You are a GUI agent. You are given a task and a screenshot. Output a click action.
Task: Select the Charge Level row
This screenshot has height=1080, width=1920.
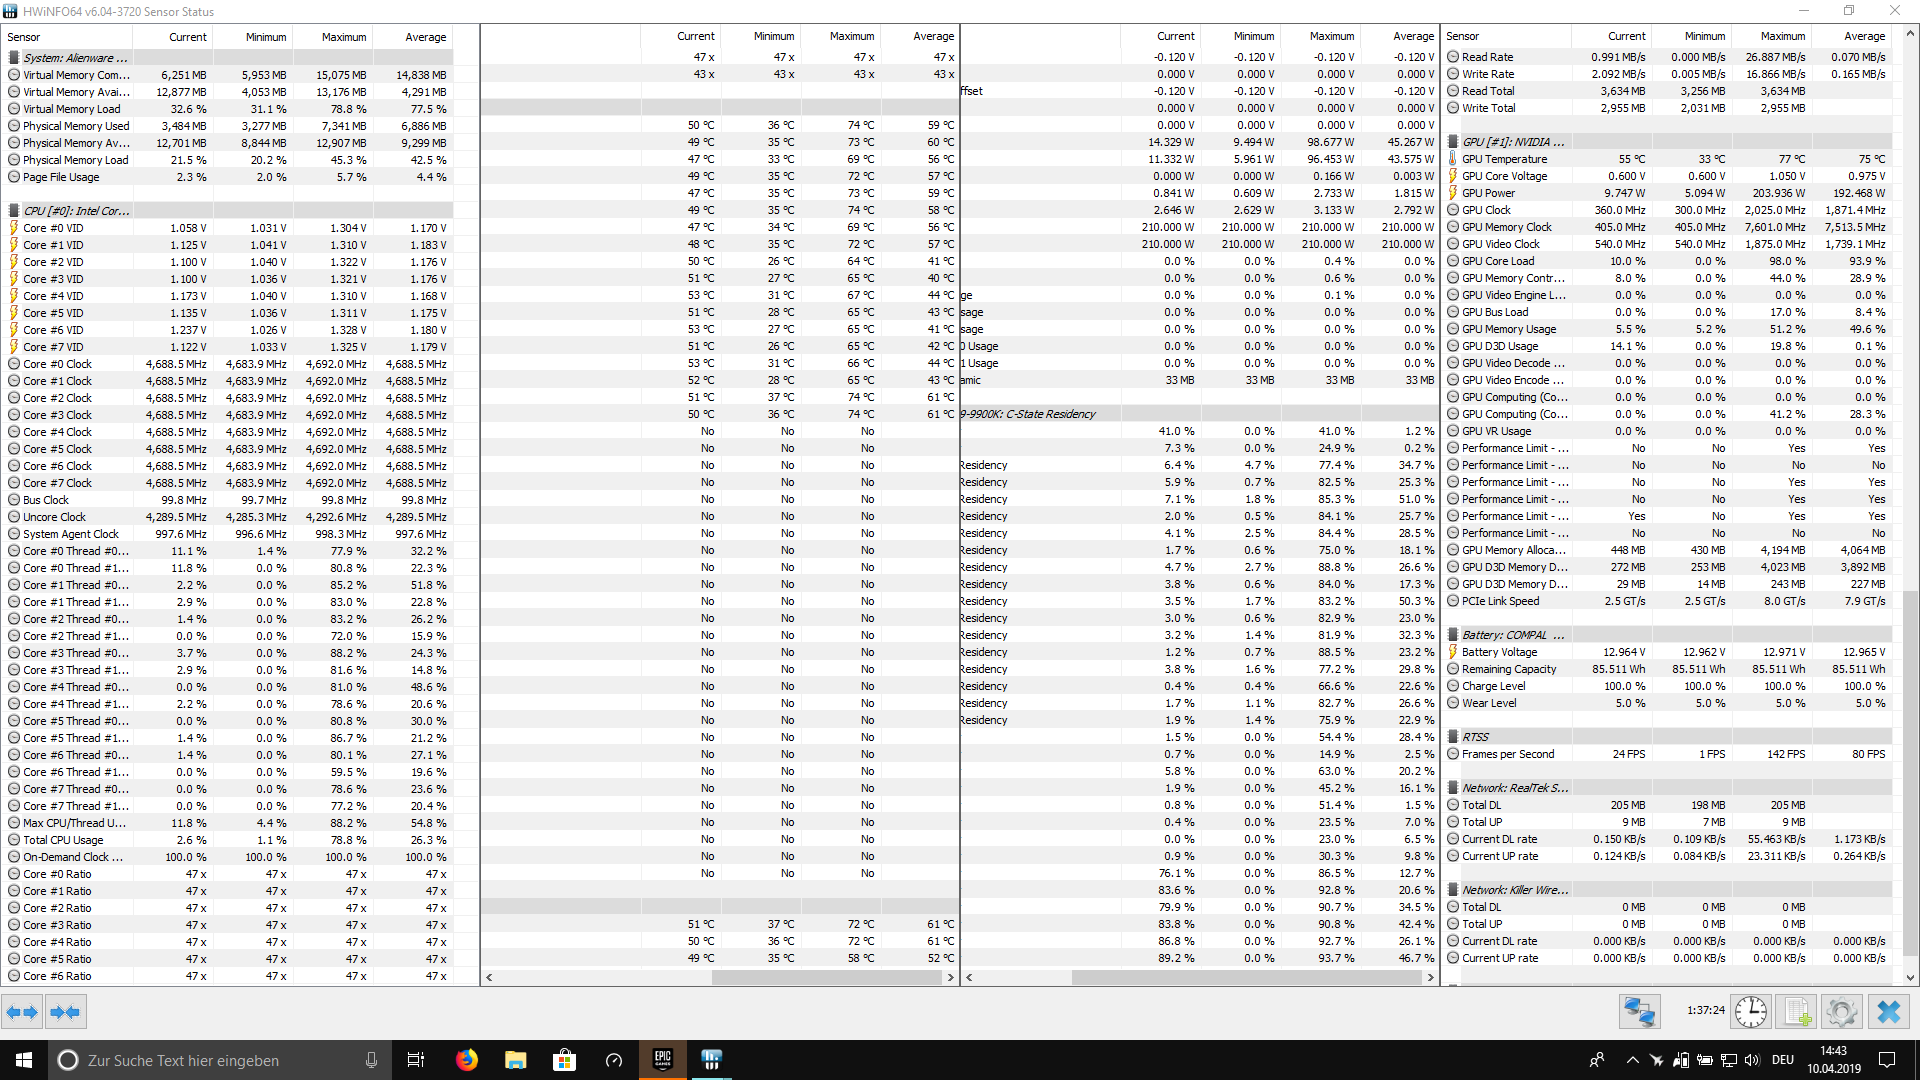[1668, 686]
